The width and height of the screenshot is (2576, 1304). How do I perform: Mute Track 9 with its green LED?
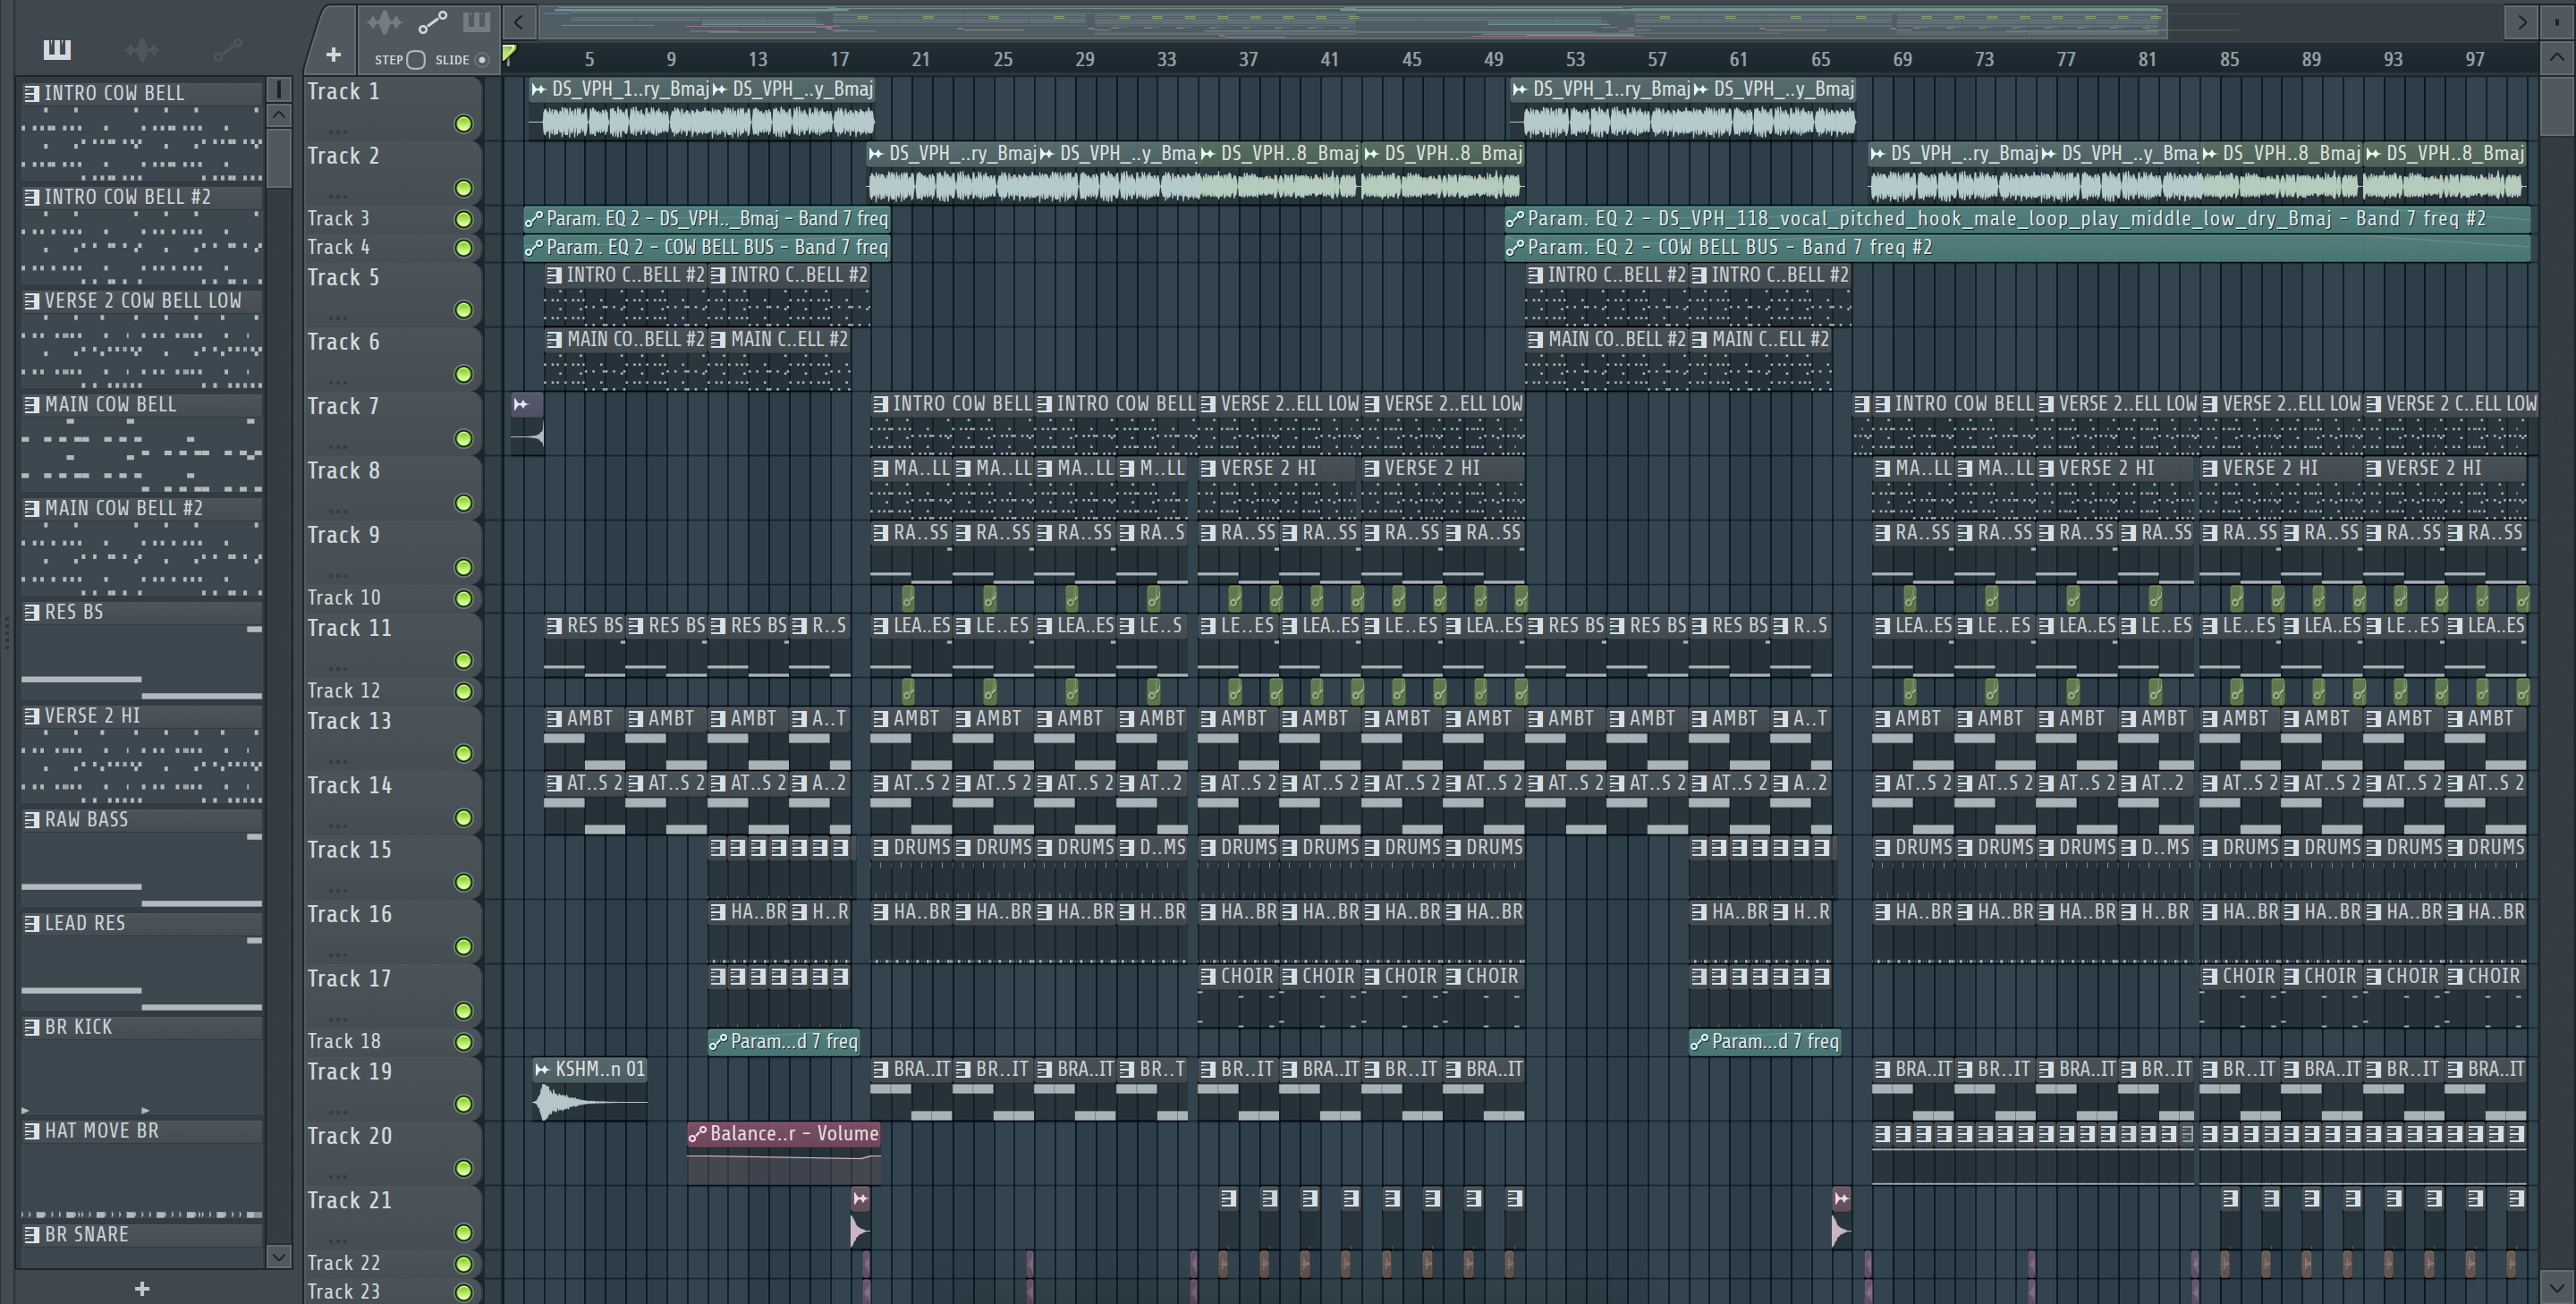point(463,567)
